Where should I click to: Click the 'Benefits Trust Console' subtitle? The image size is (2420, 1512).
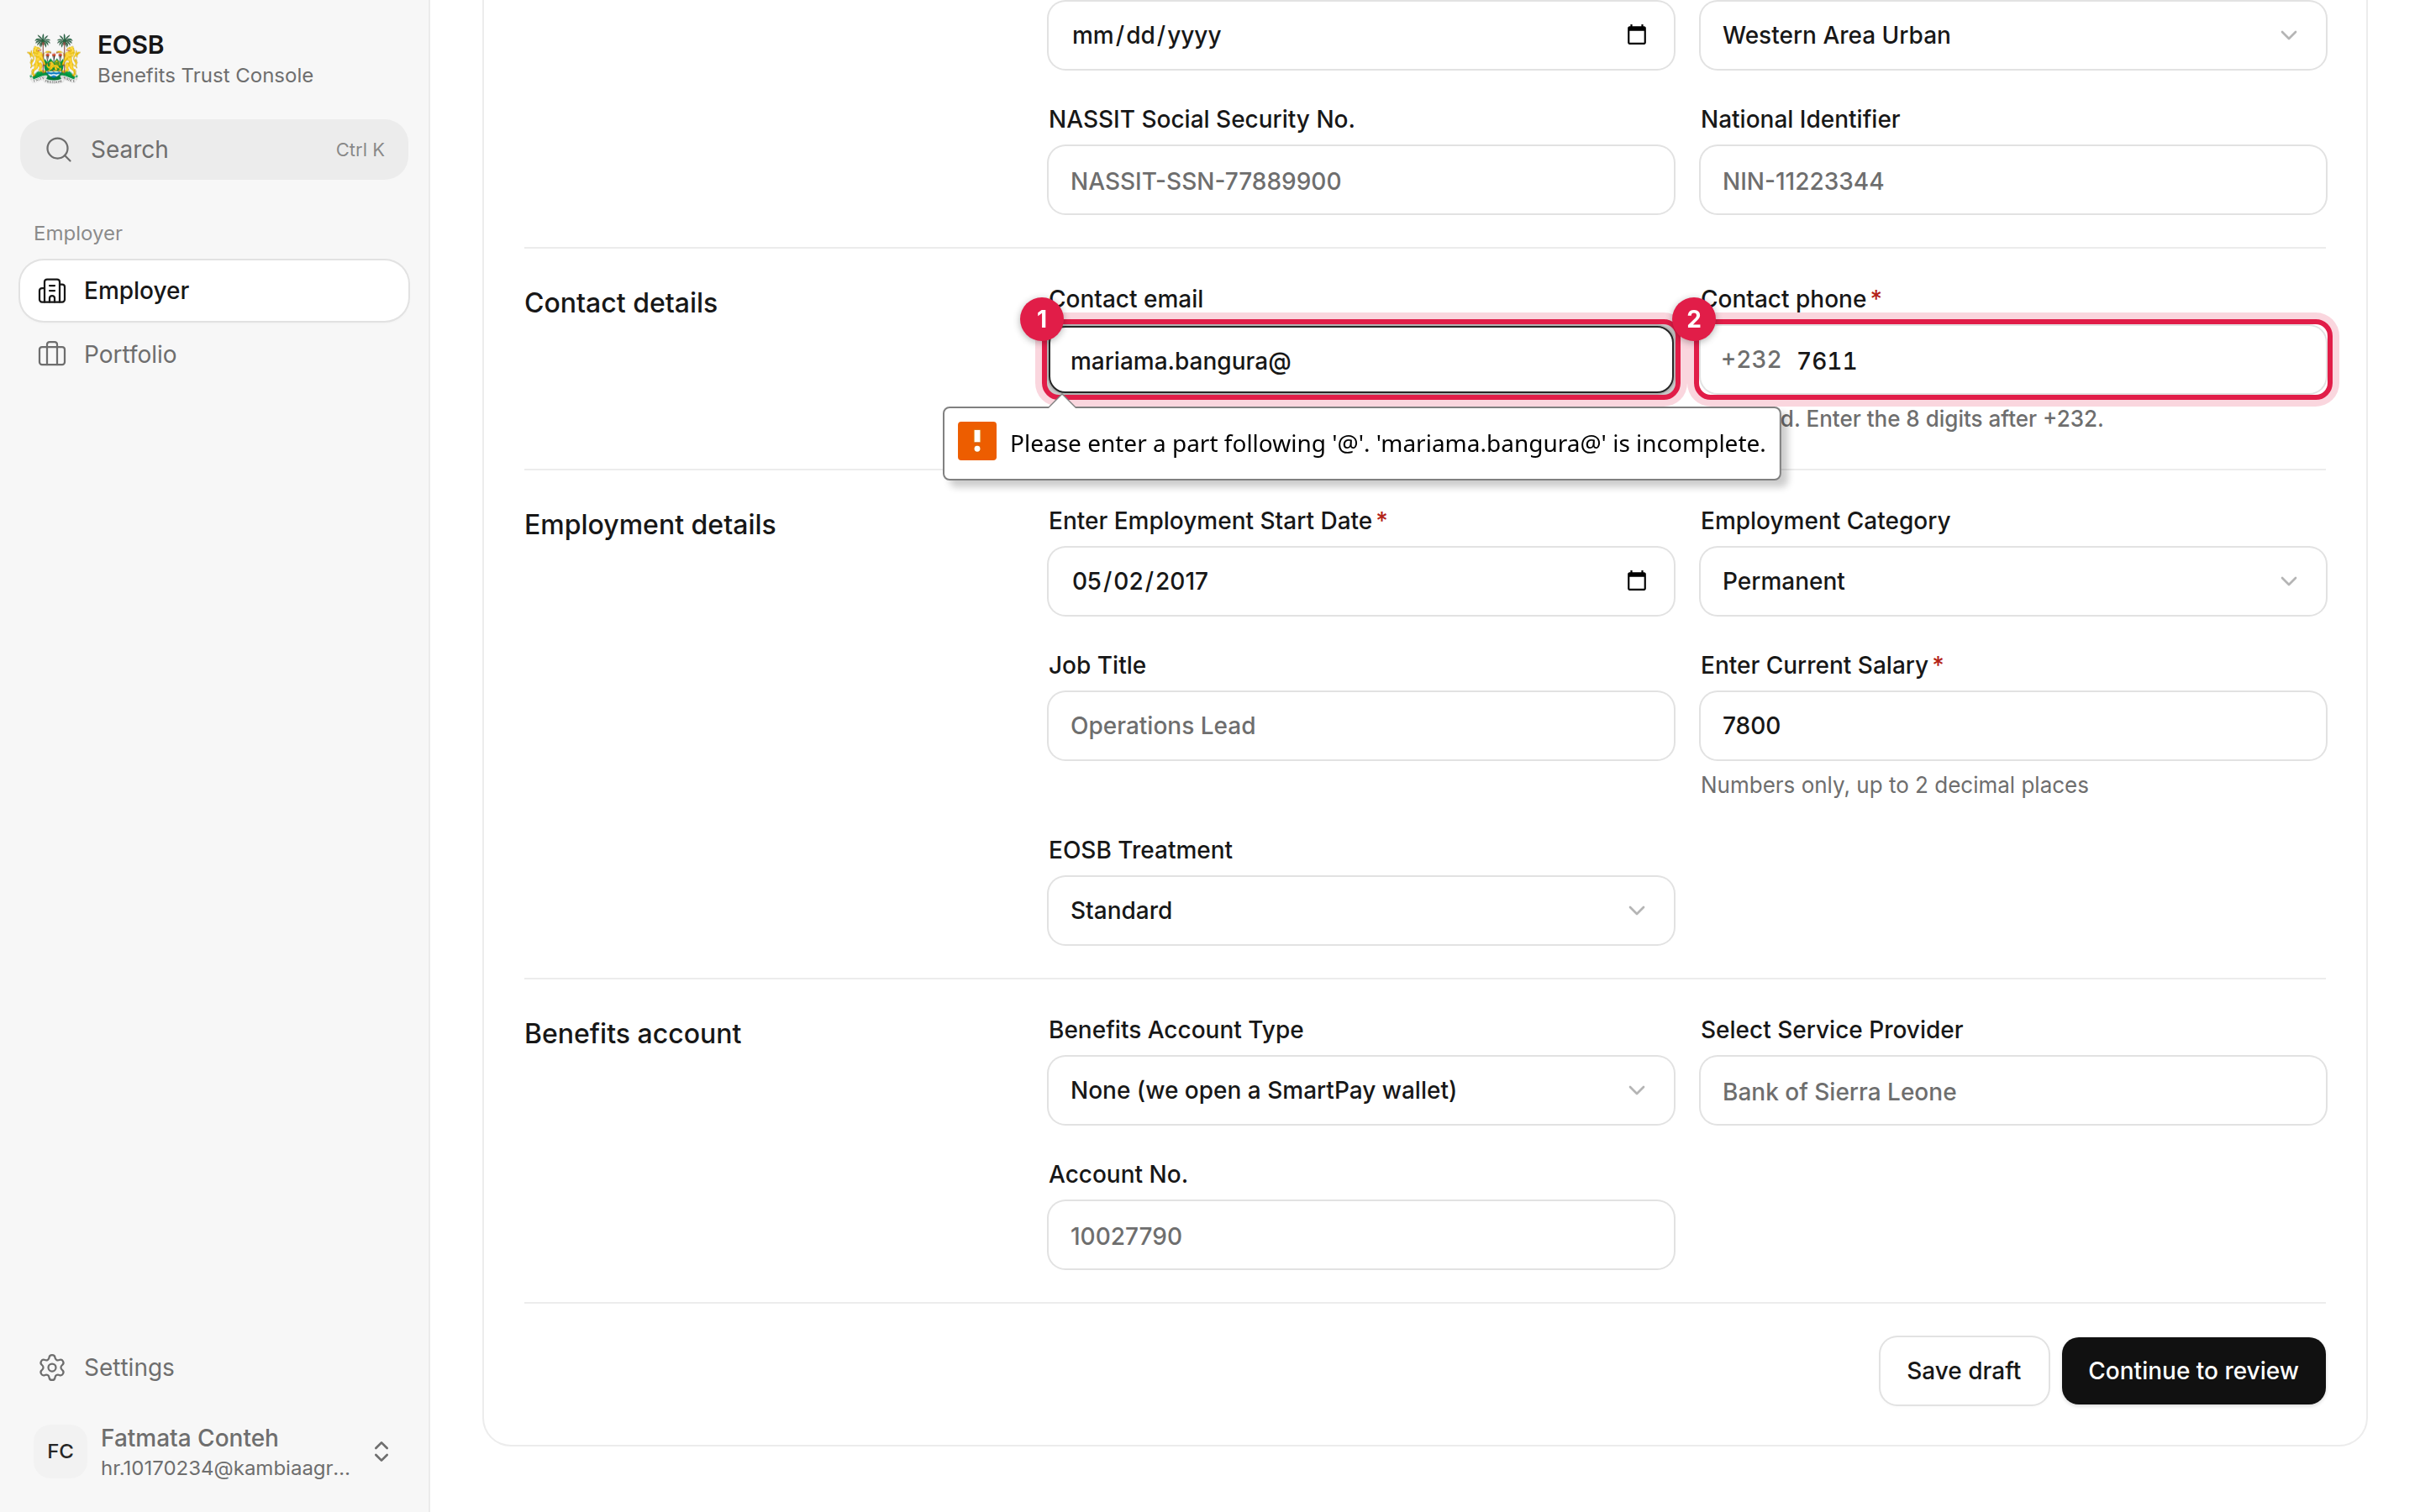(x=205, y=75)
